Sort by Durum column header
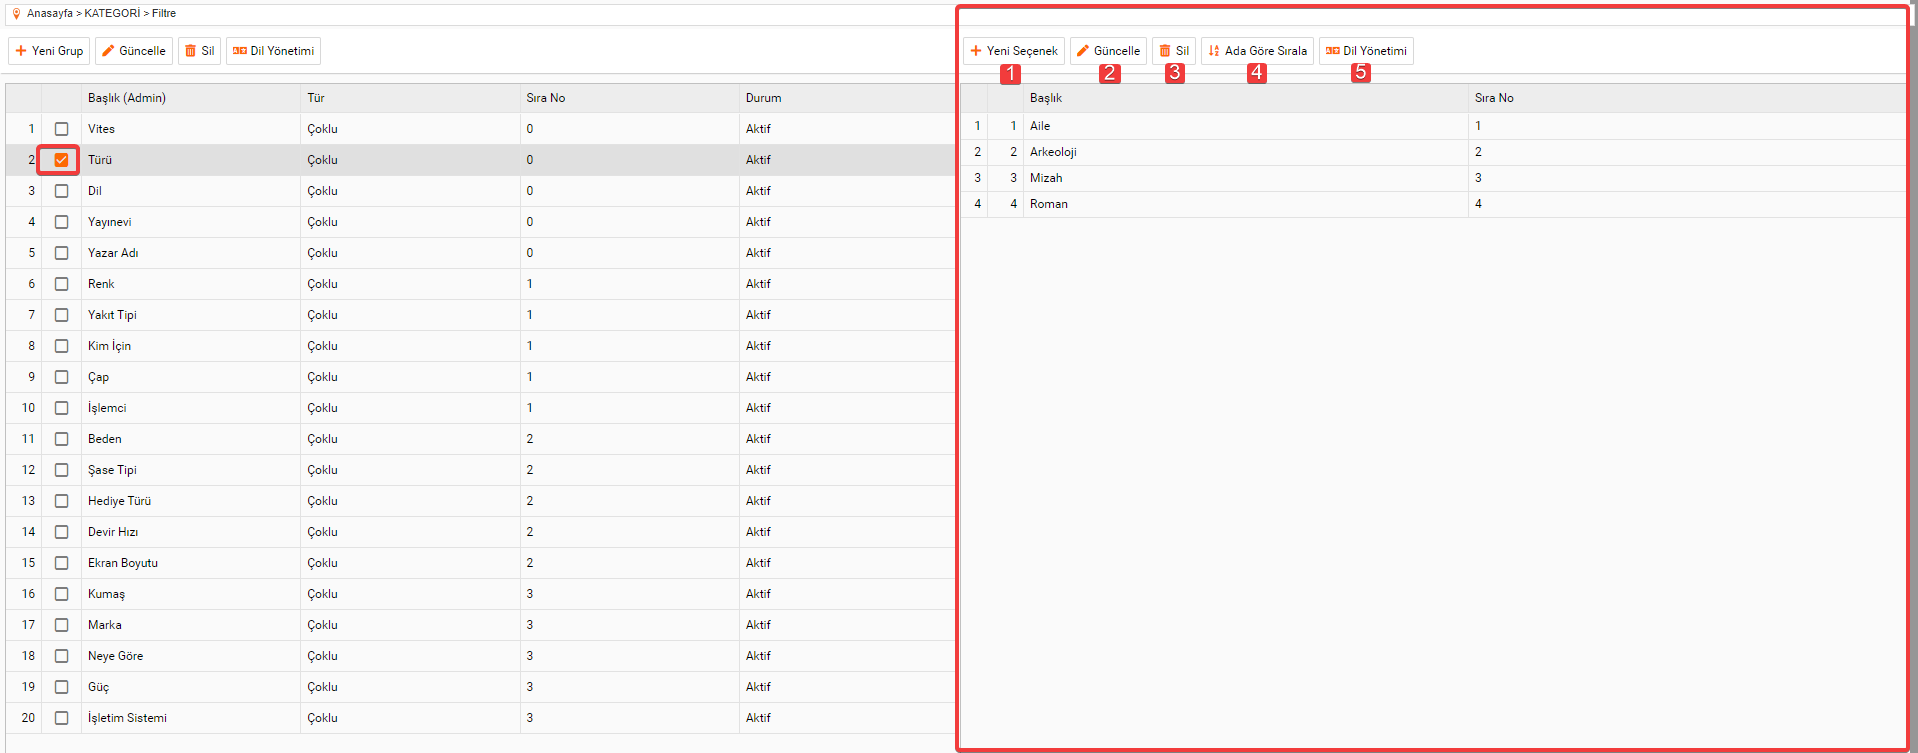 point(764,98)
